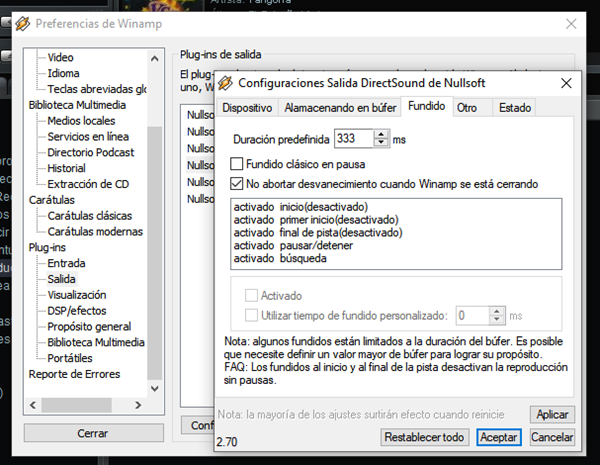Select Visualización under Plug-ins
The height and width of the screenshot is (465, 600).
tap(77, 295)
